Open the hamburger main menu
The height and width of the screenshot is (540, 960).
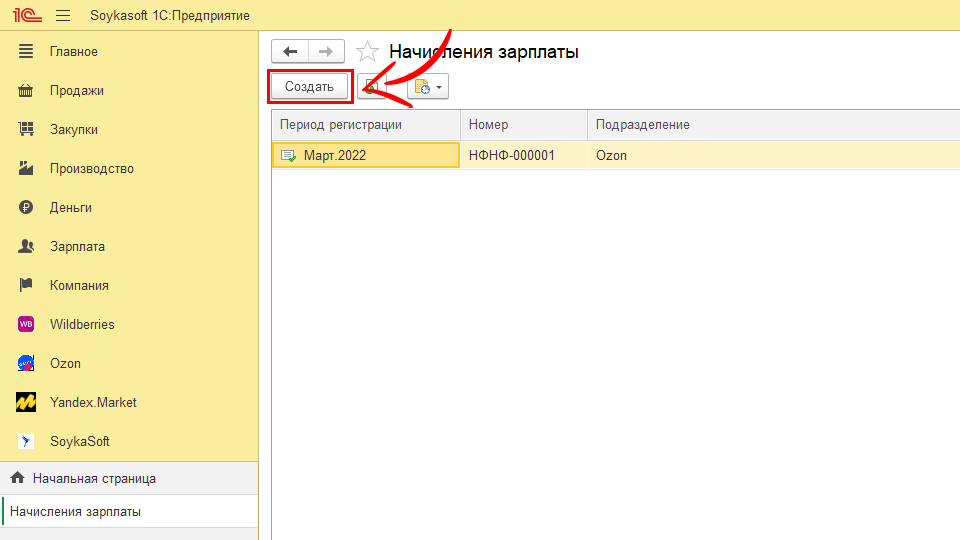click(x=63, y=16)
